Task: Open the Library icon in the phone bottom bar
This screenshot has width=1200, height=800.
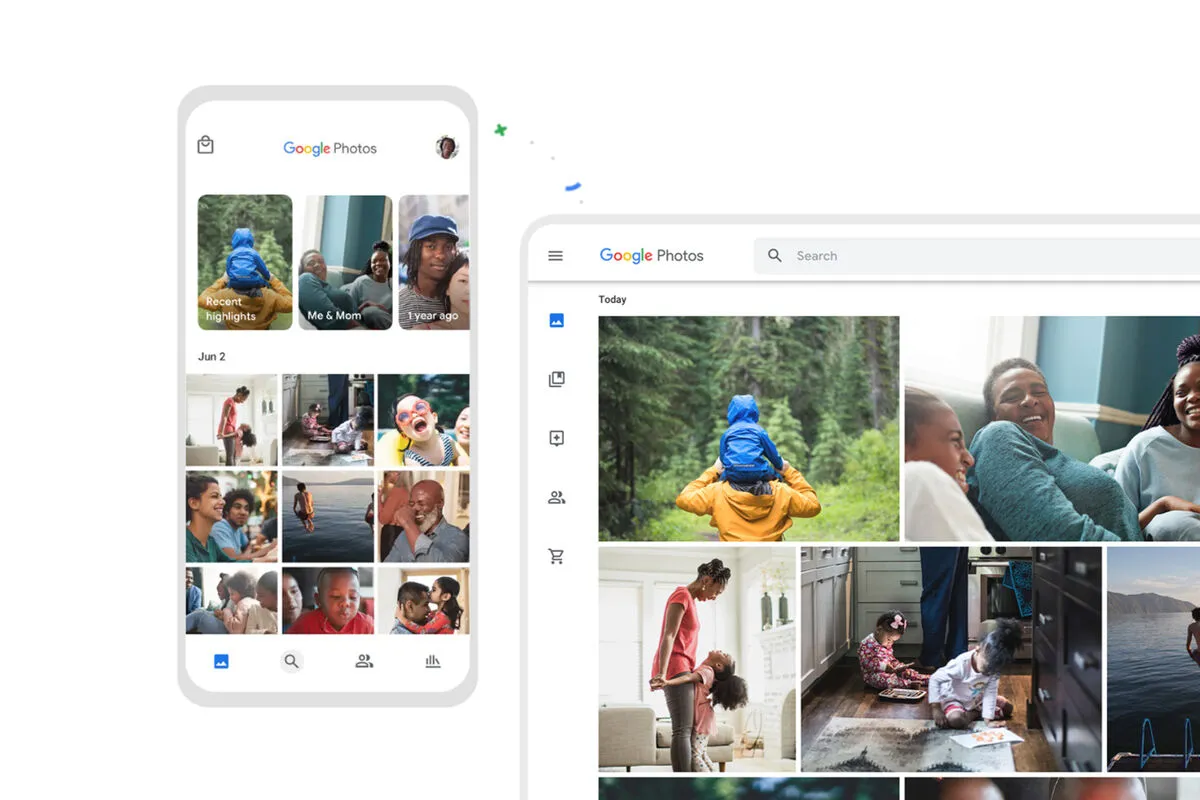Action: click(x=432, y=661)
